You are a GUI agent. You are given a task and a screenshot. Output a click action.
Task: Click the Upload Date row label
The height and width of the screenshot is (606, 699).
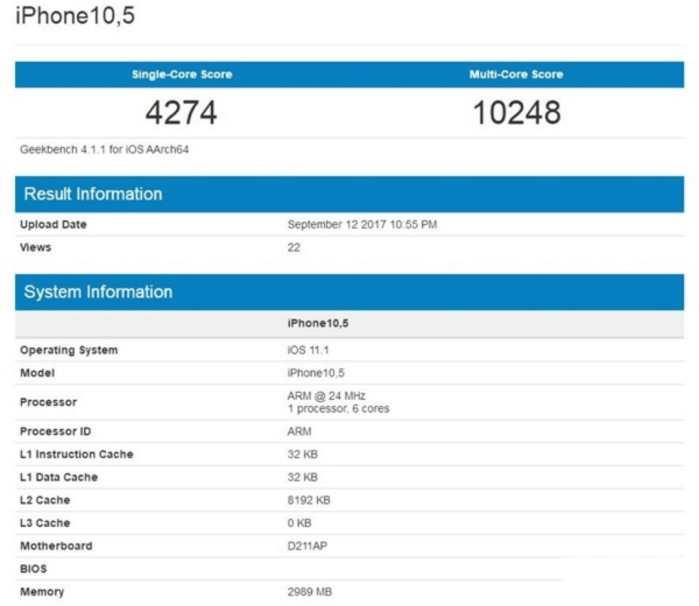coord(53,225)
